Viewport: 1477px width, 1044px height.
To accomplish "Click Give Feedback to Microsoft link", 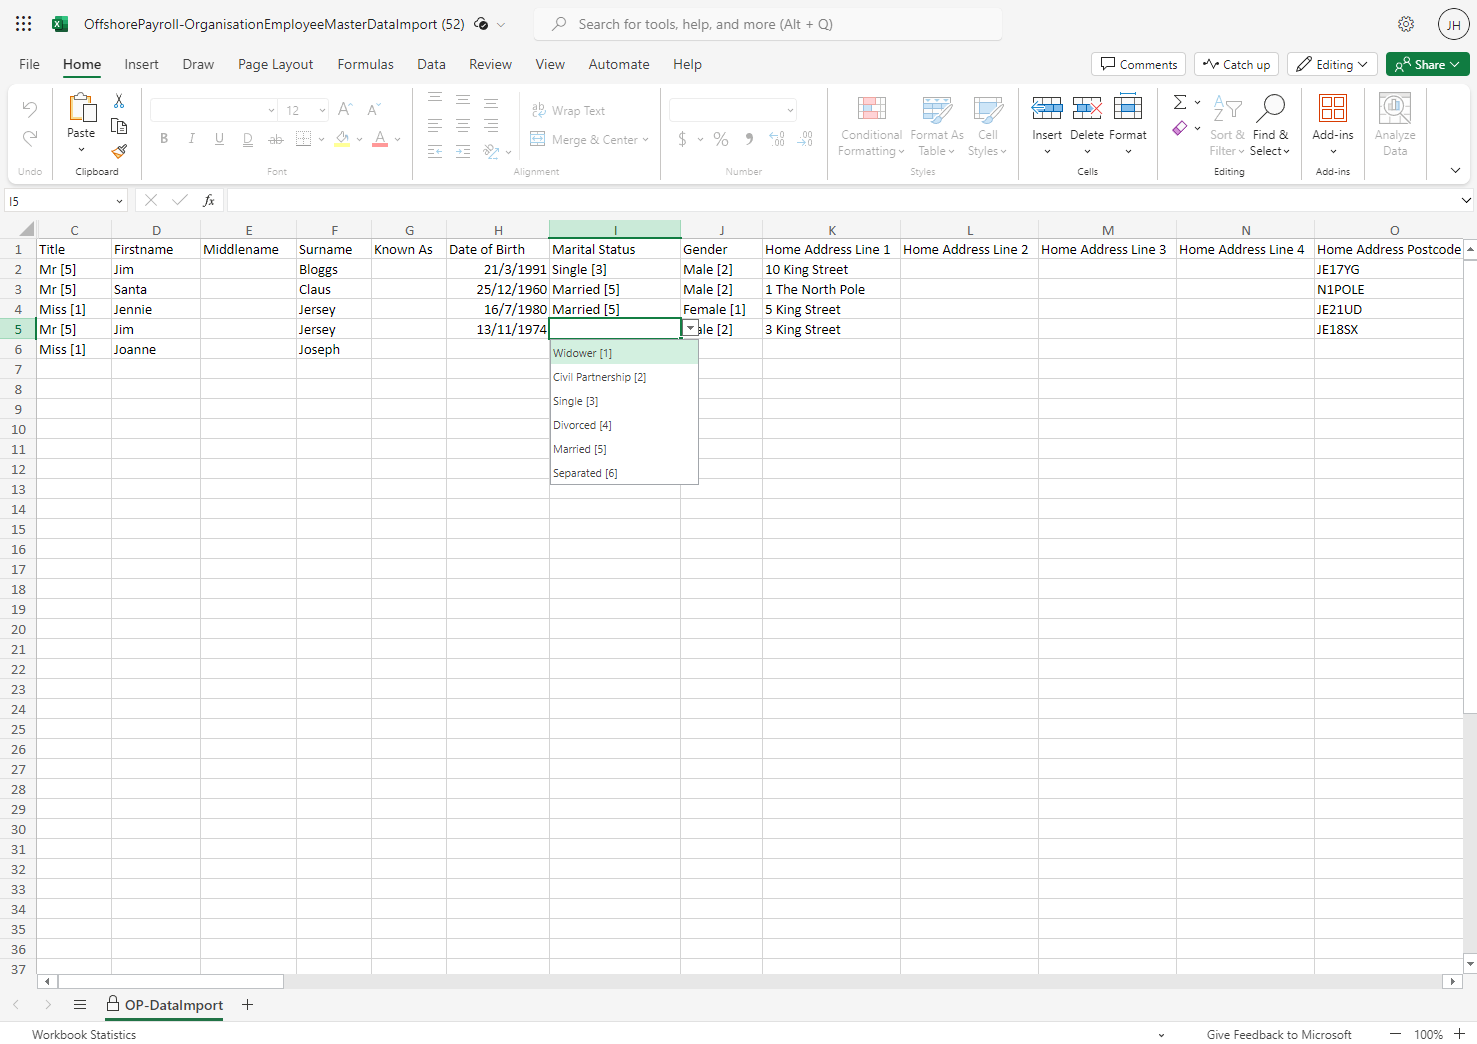I will (x=1279, y=1035).
